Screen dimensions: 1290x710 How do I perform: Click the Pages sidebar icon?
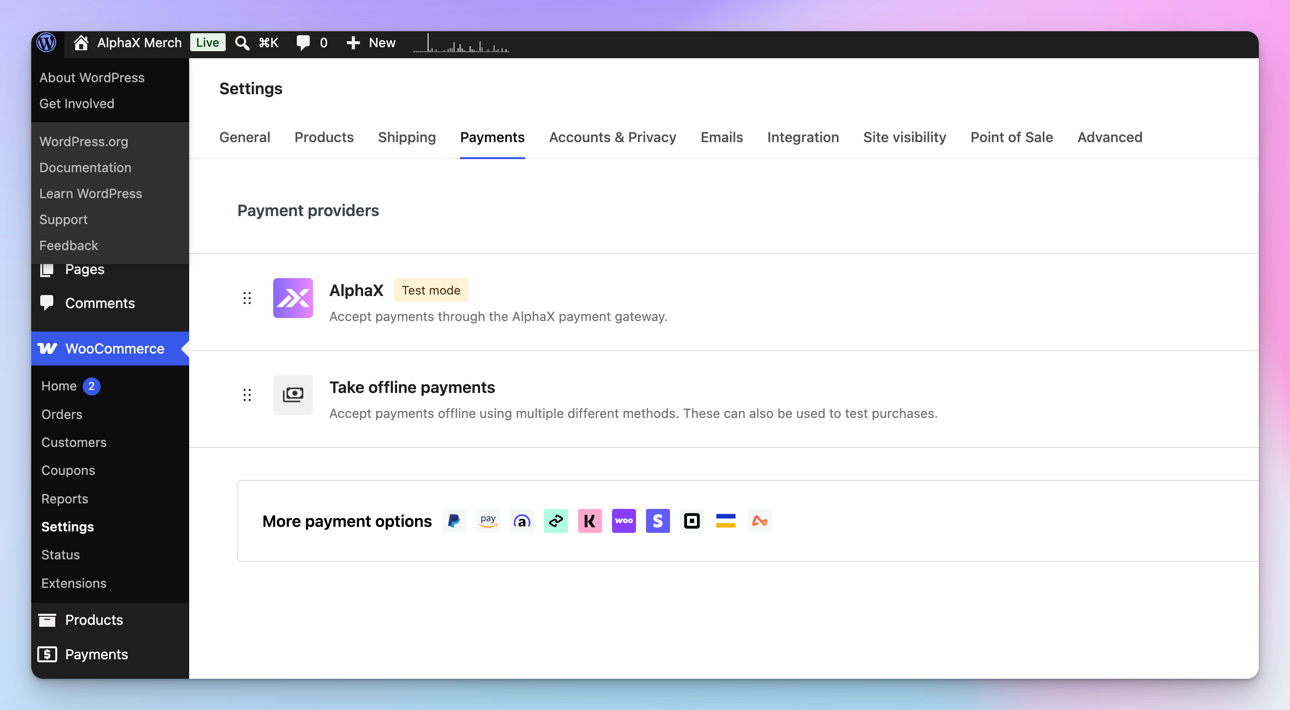(47, 270)
